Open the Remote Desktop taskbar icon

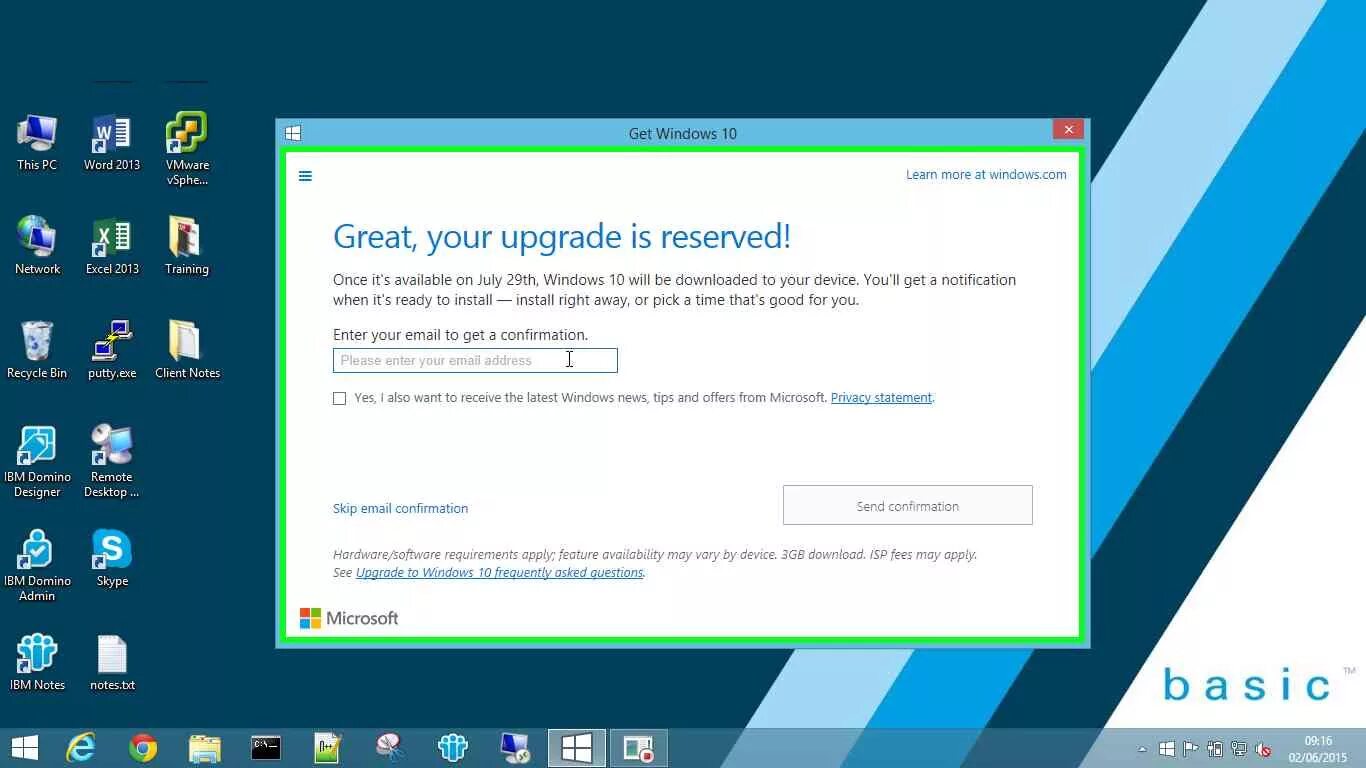pyautogui.click(x=515, y=748)
